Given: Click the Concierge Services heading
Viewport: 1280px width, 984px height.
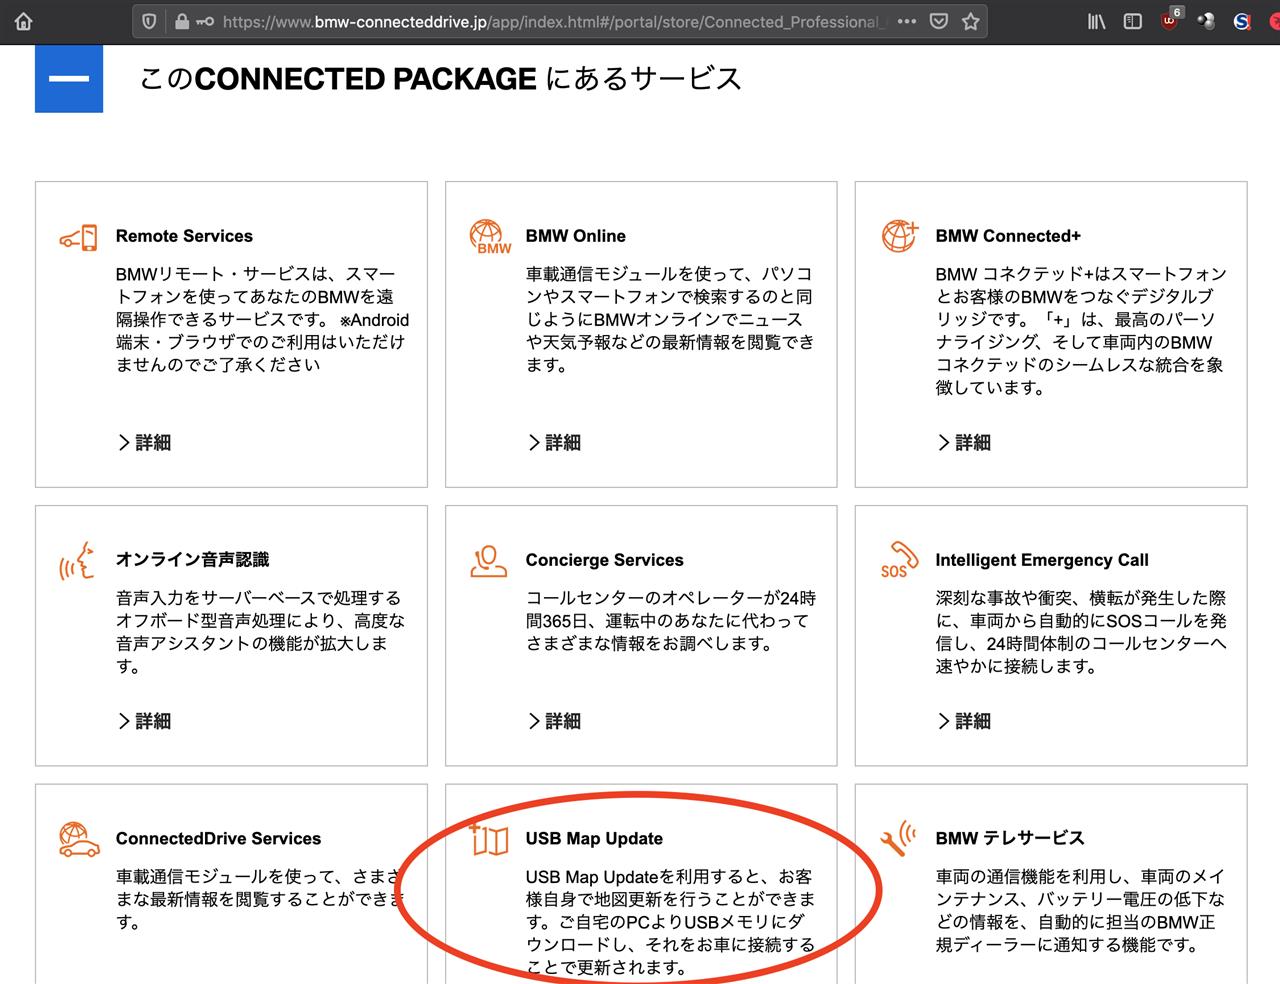Looking at the screenshot, I should pos(605,560).
